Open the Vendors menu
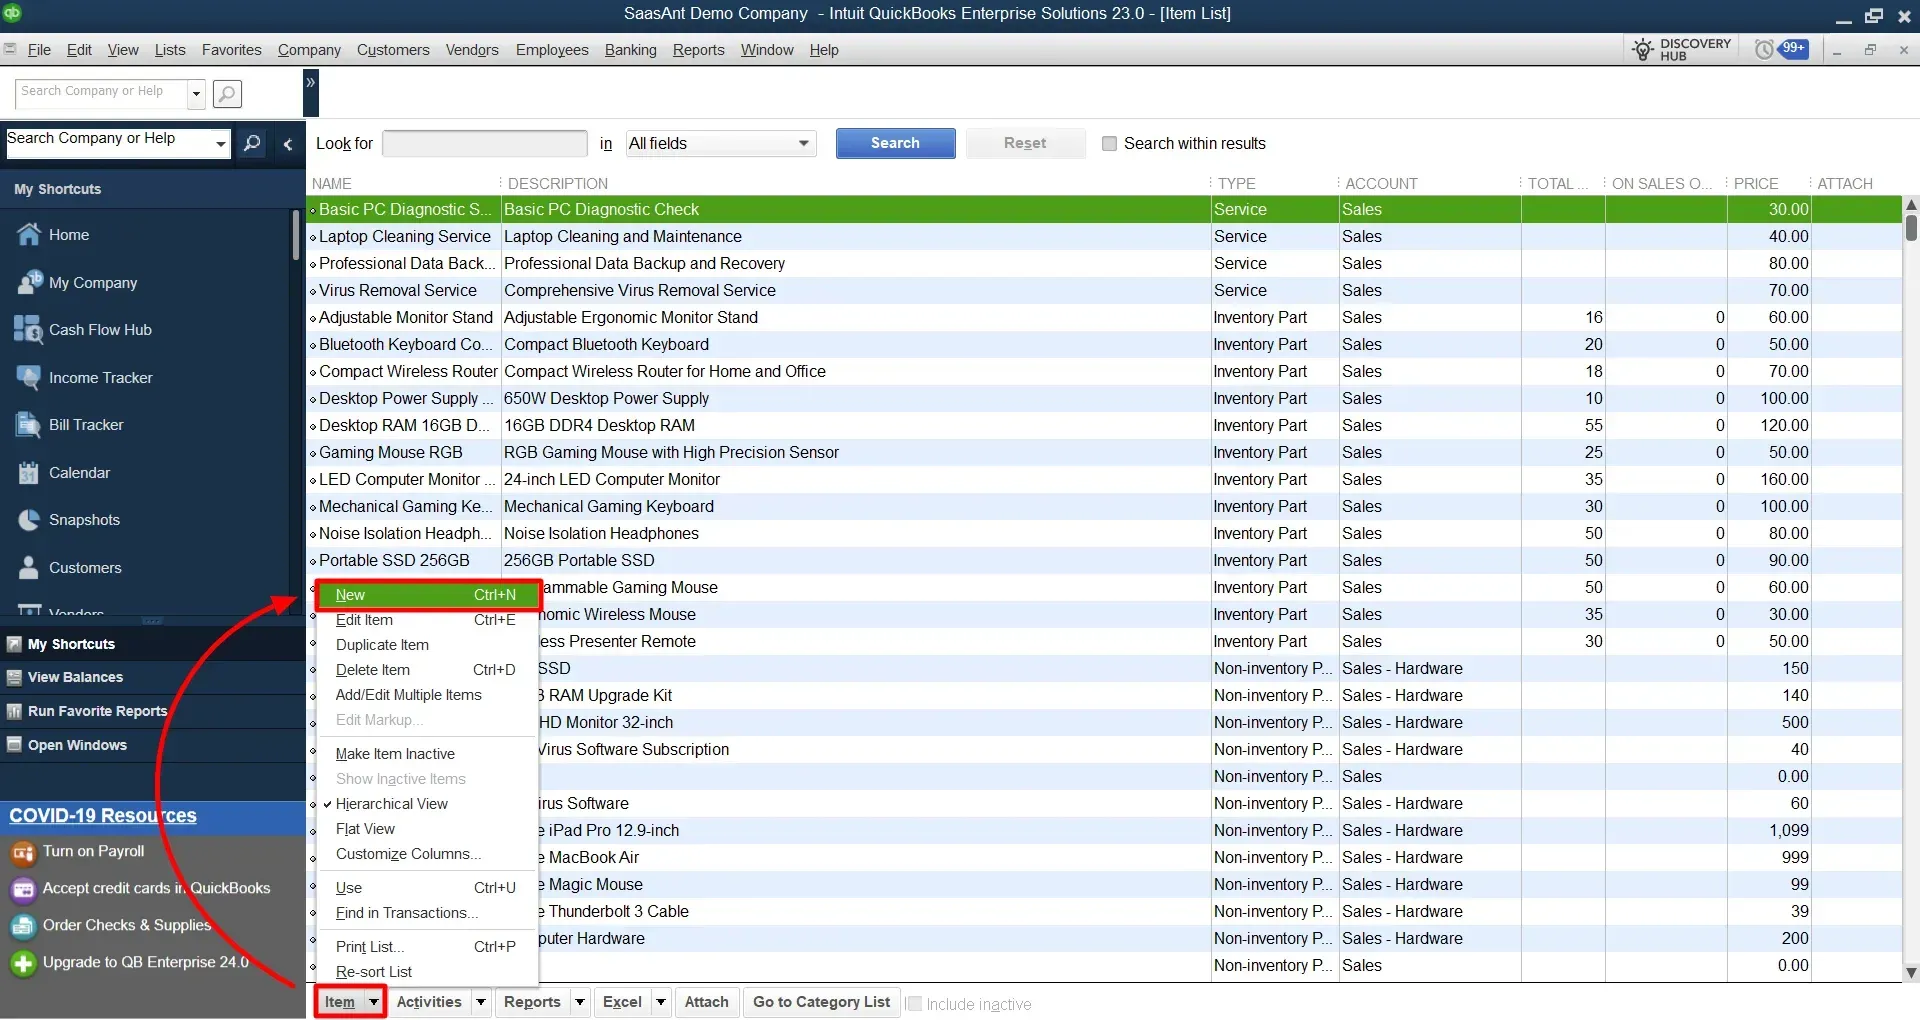The image size is (1920, 1020). tap(472, 50)
